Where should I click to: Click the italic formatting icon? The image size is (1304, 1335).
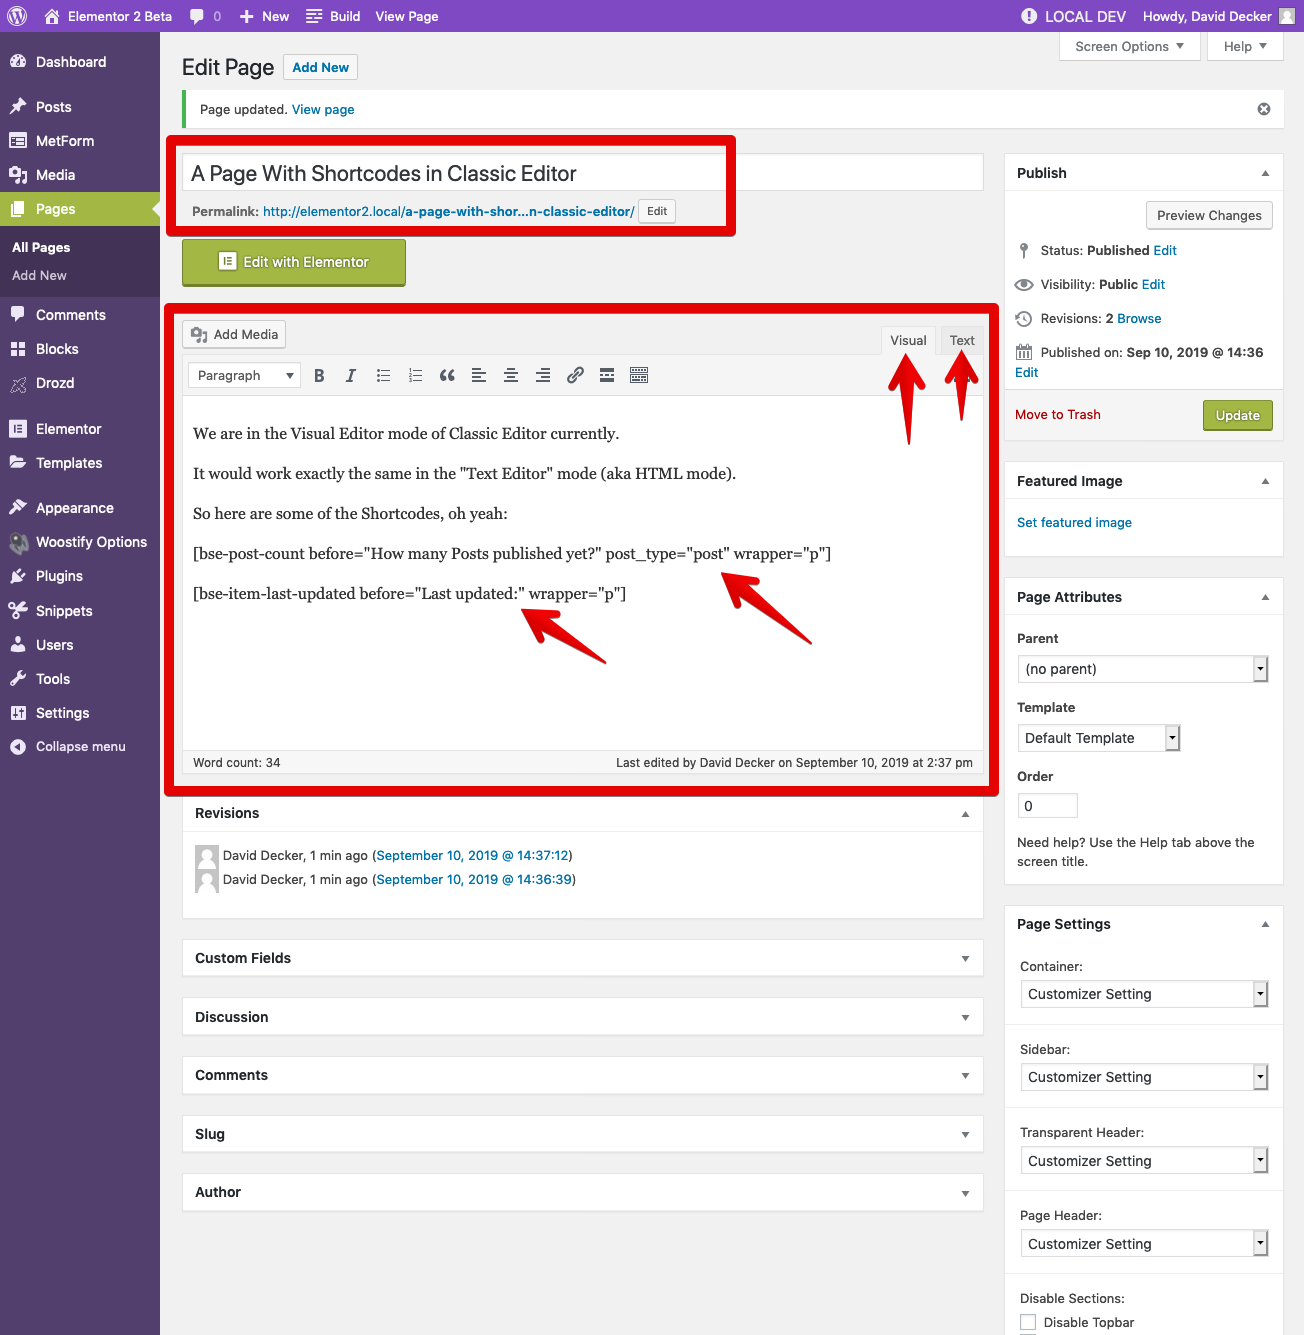click(351, 376)
